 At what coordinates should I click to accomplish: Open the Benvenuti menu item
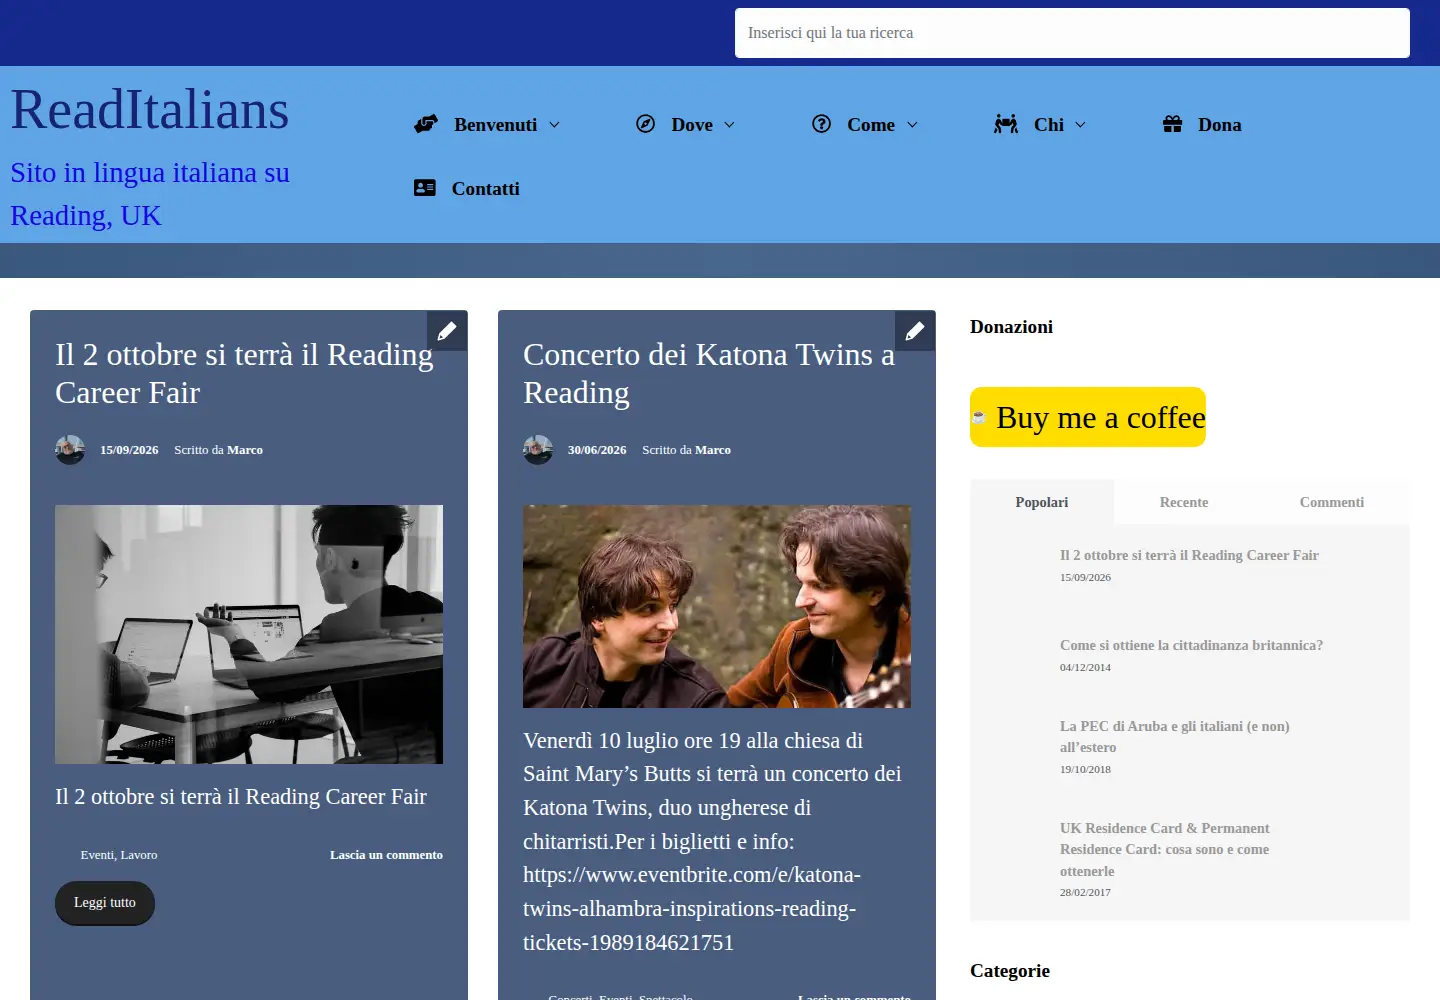[495, 125]
